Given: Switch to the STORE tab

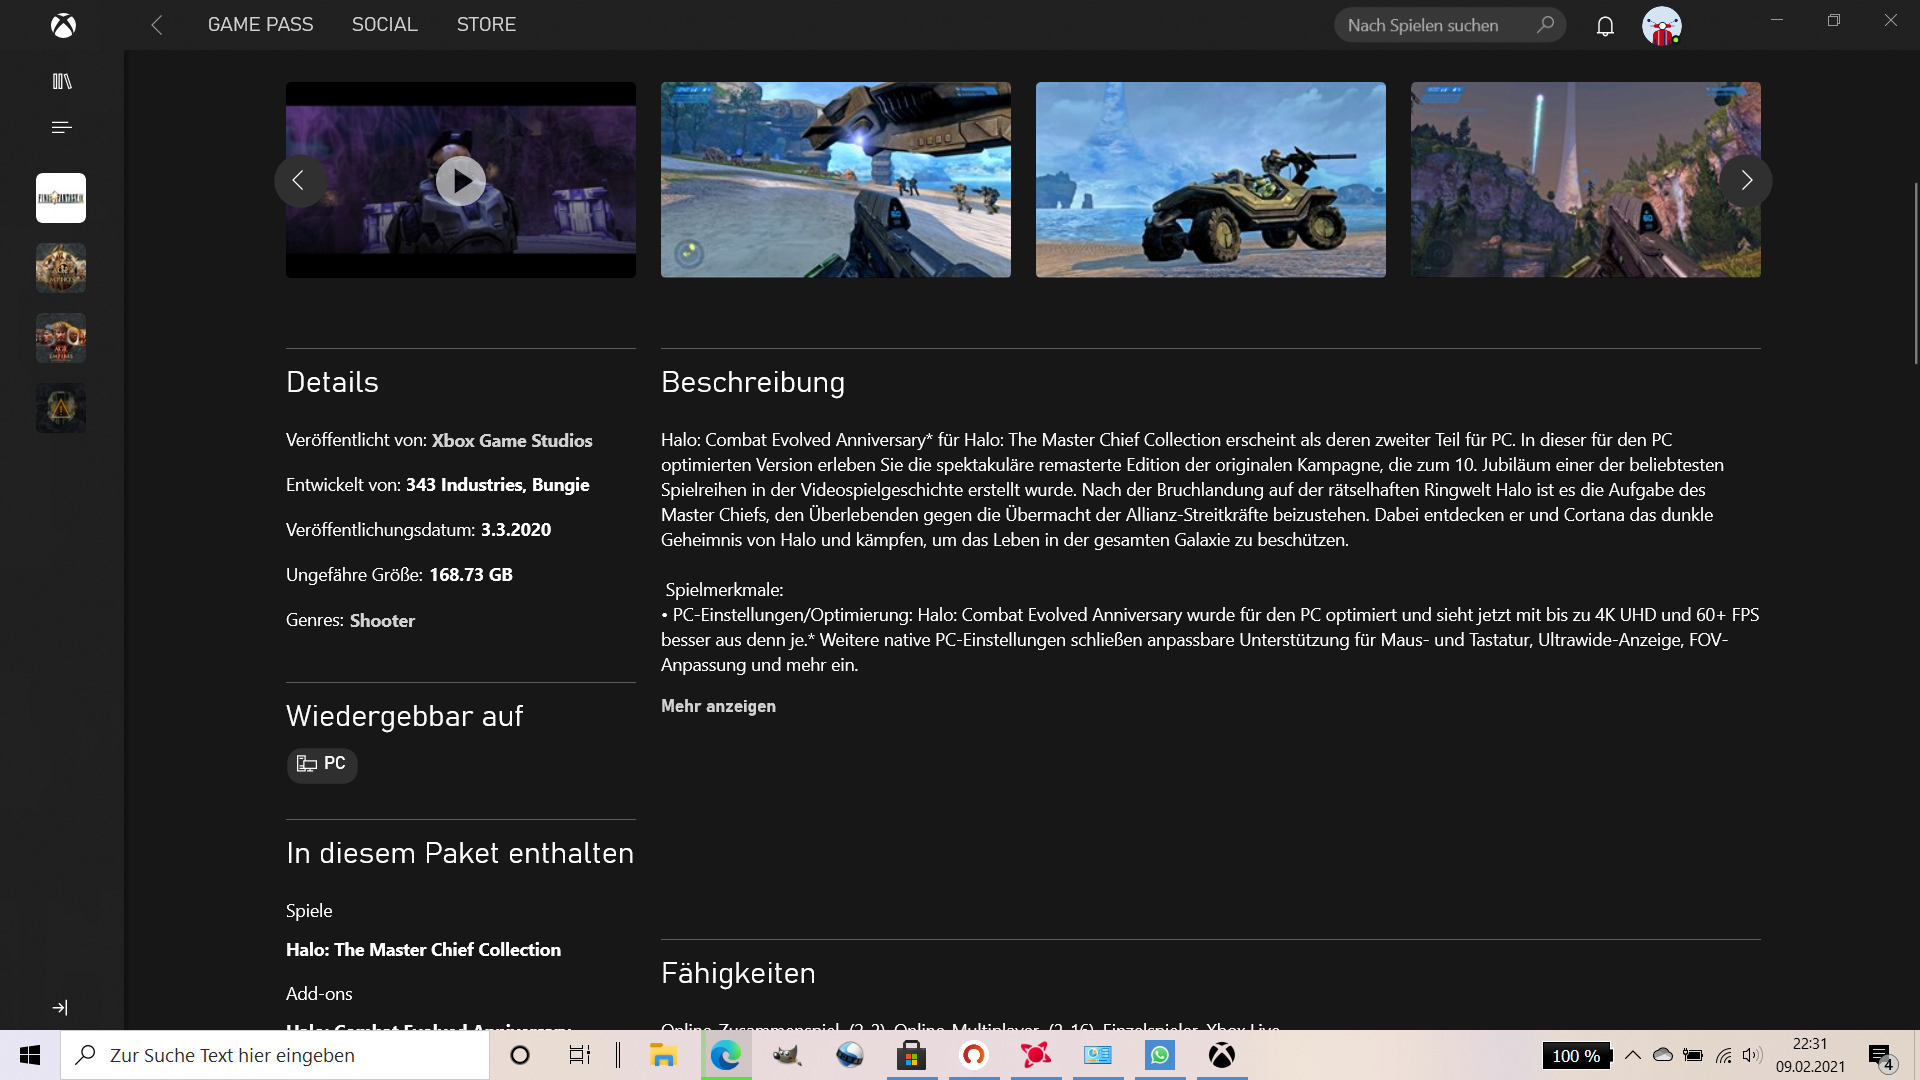Looking at the screenshot, I should [486, 24].
